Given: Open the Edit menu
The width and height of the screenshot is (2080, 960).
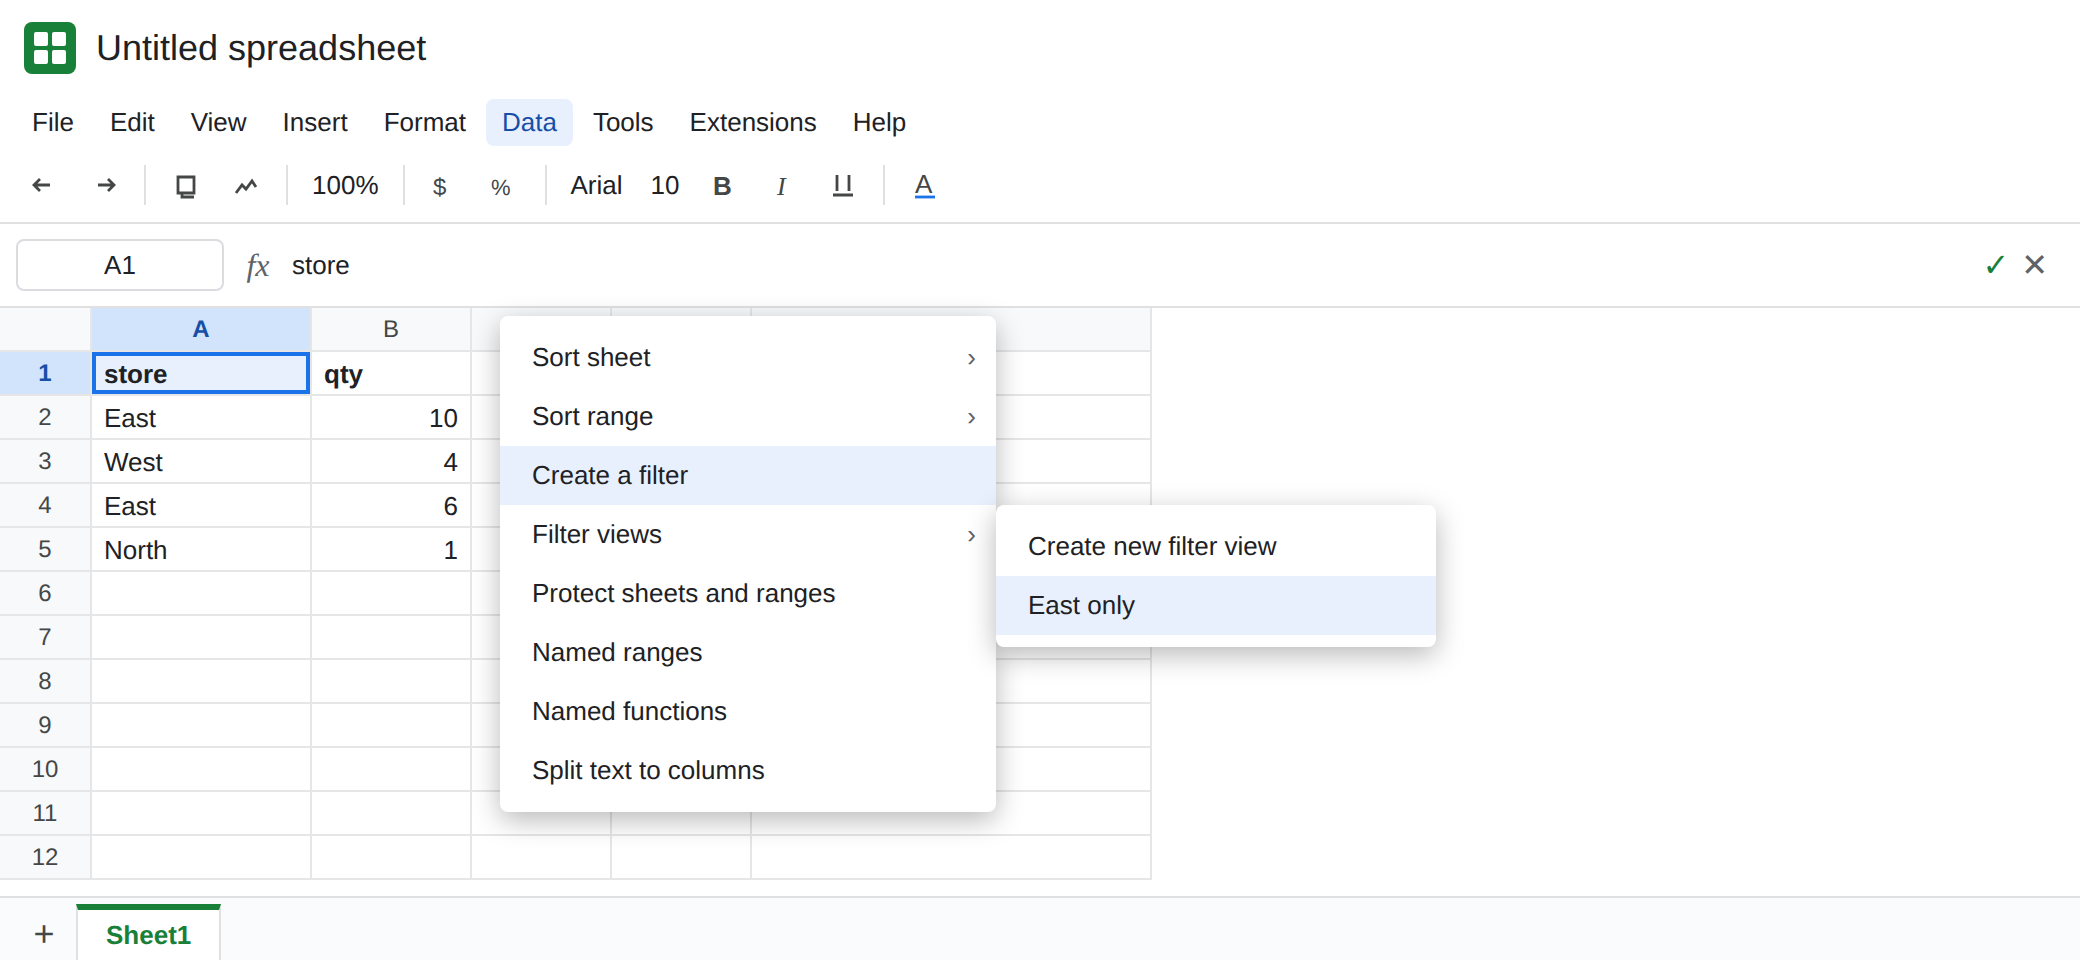Looking at the screenshot, I should 132,123.
